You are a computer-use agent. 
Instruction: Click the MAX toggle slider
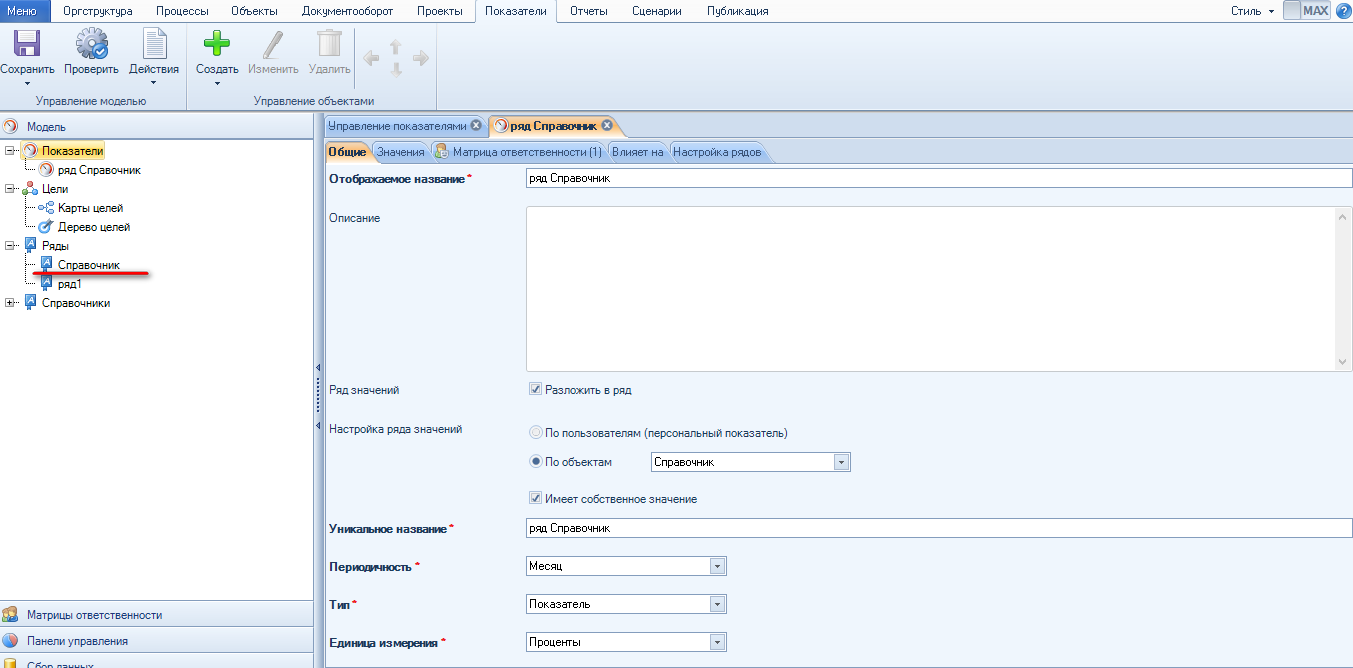click(x=1306, y=11)
